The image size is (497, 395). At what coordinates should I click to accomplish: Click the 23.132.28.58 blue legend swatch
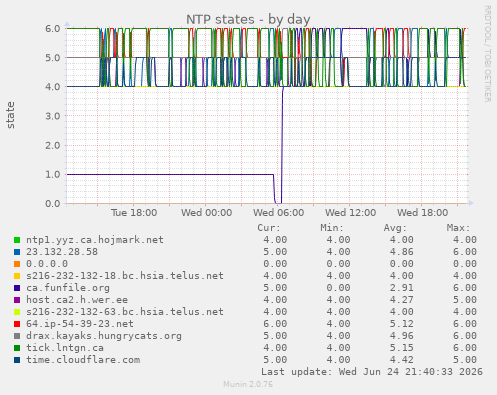tap(17, 252)
